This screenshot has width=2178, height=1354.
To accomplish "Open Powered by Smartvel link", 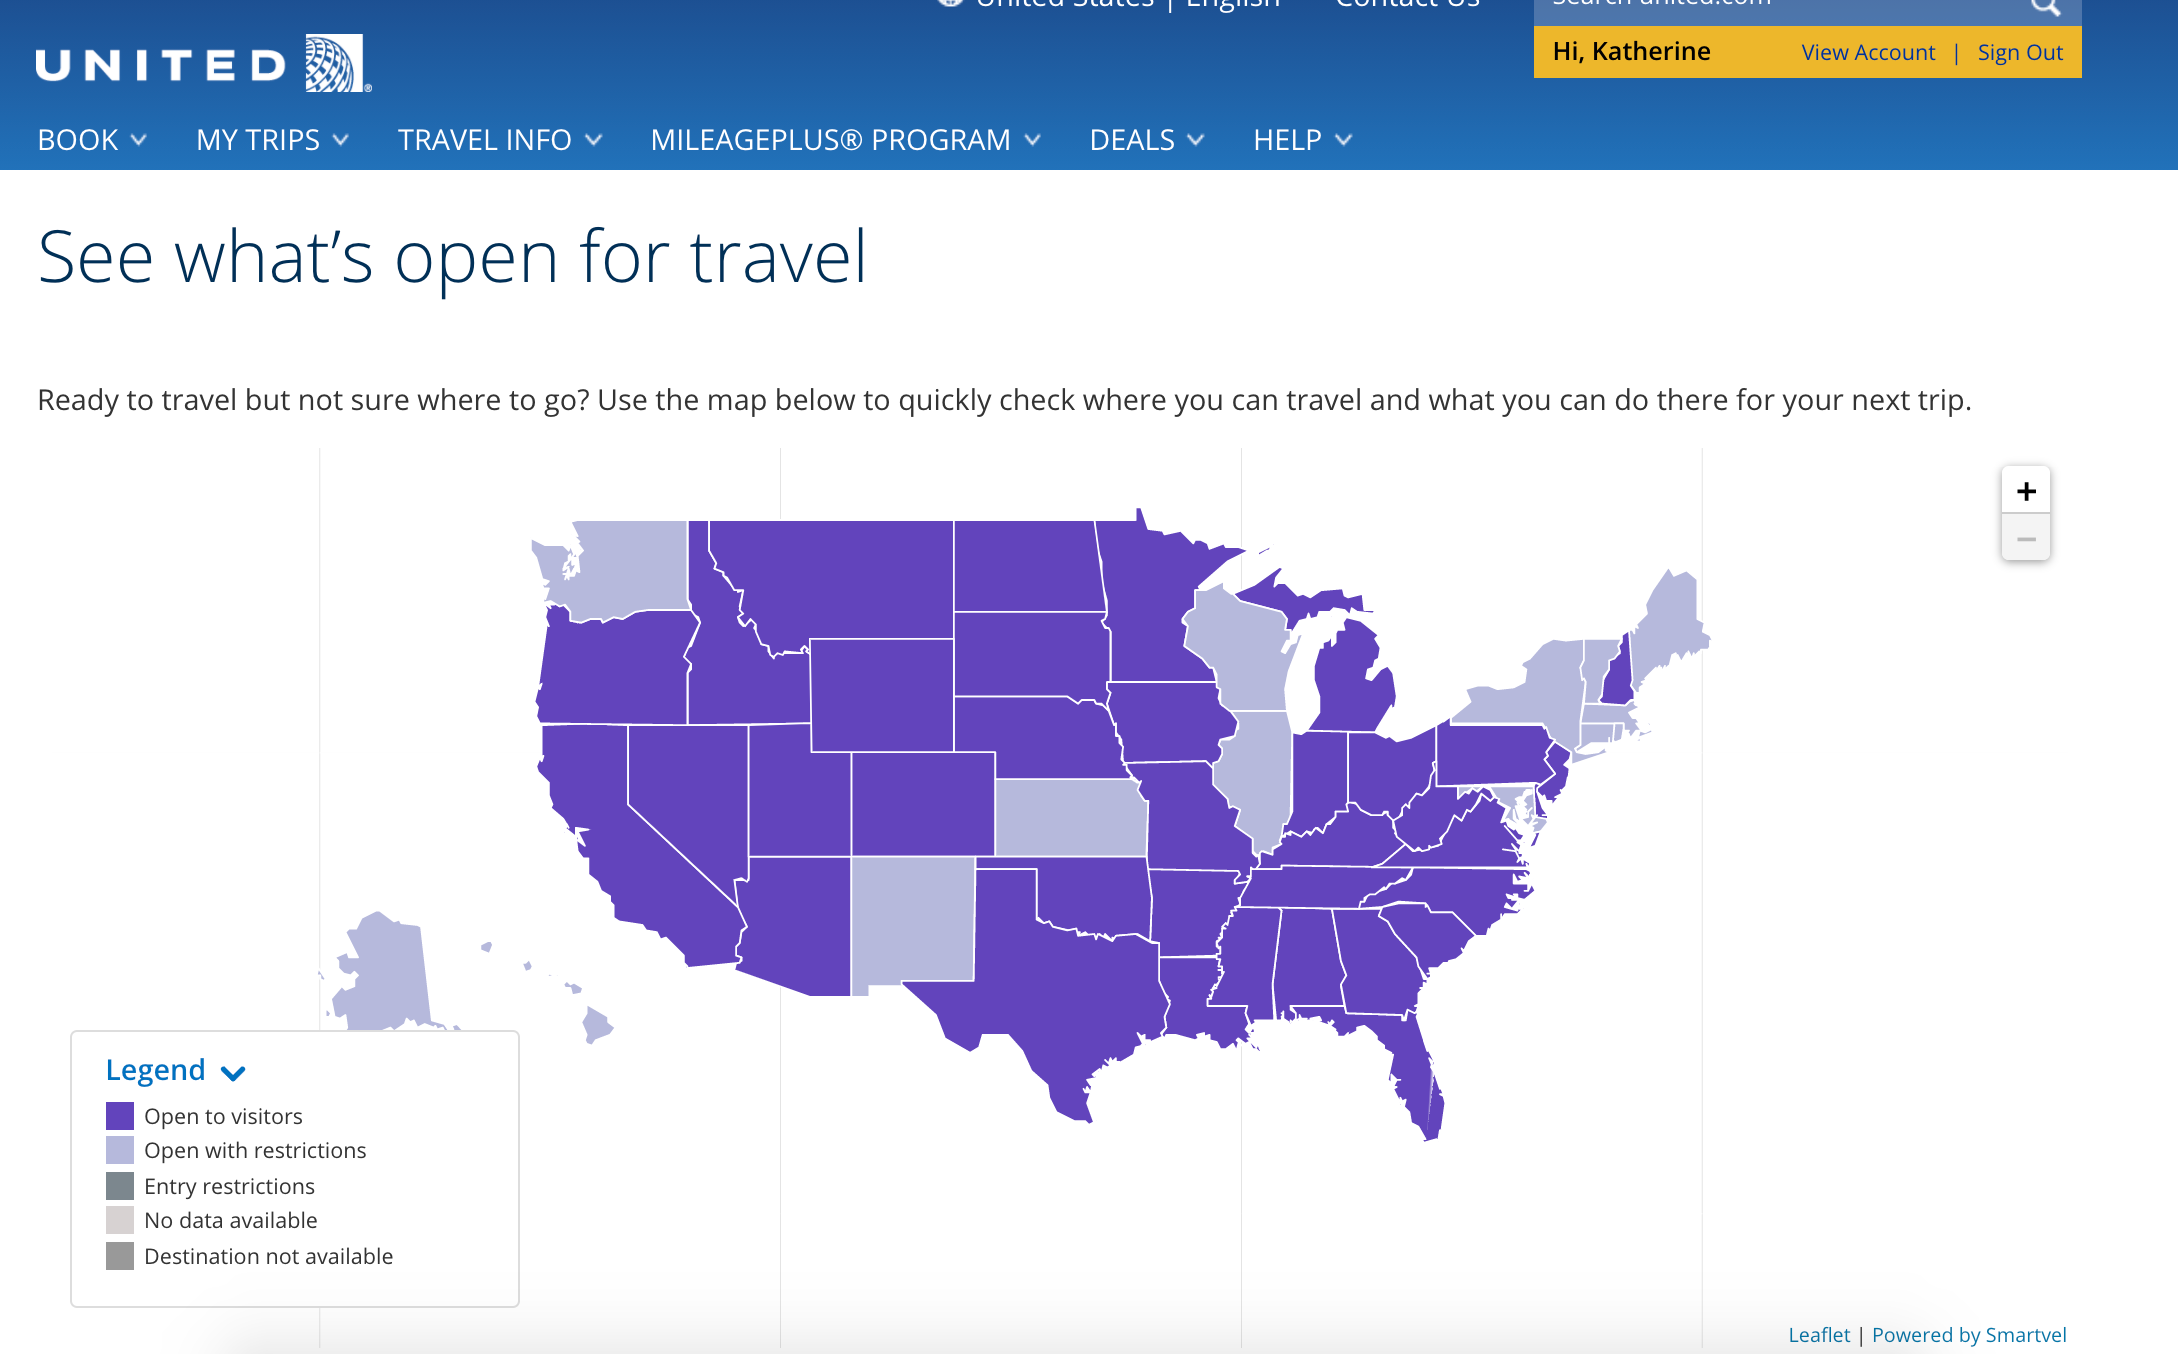I will pyautogui.click(x=1969, y=1334).
